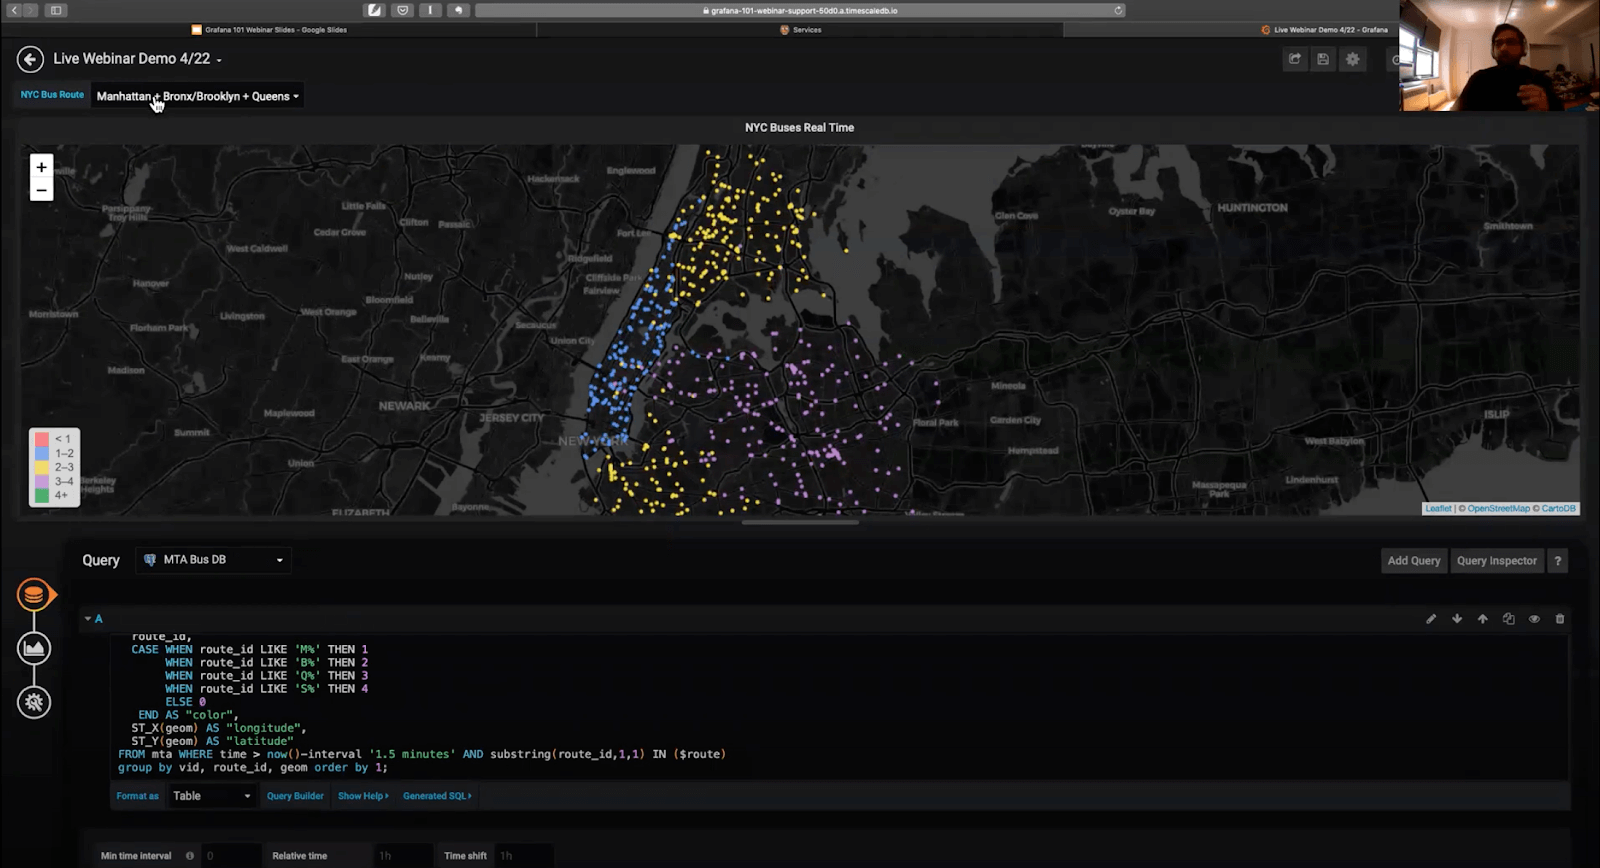
Task: Toggle edit mode using the pencil icon
Action: (x=1431, y=619)
